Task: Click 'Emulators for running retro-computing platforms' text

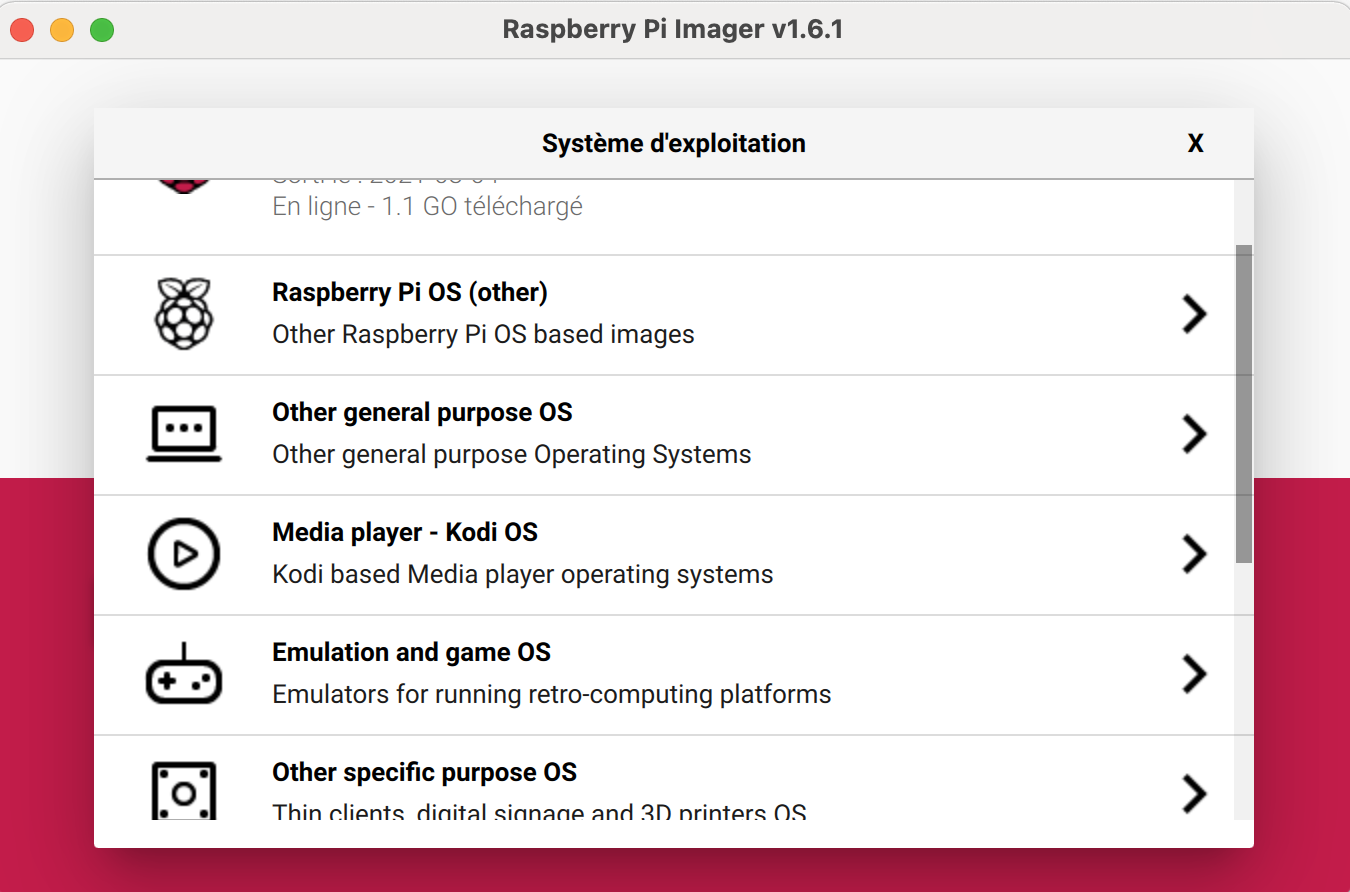Action: click(x=551, y=694)
